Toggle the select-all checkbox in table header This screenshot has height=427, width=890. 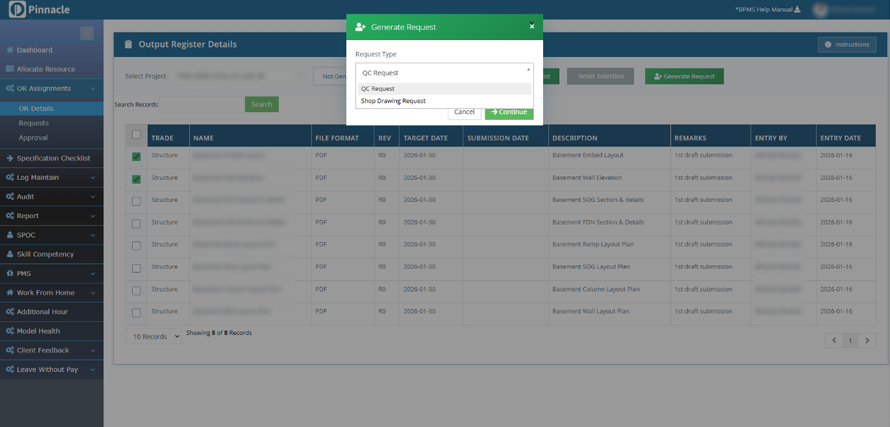pos(136,135)
